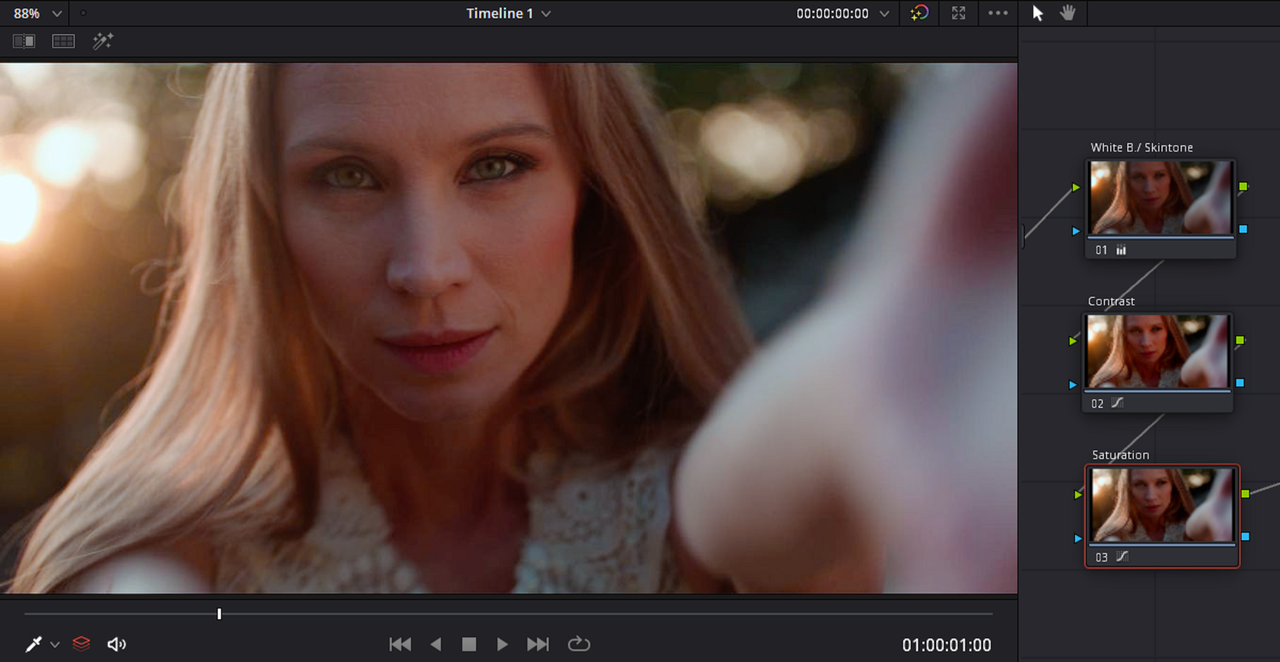The width and height of the screenshot is (1280, 662).
Task: Click Saturation node green RGB input
Action: coord(1077,495)
